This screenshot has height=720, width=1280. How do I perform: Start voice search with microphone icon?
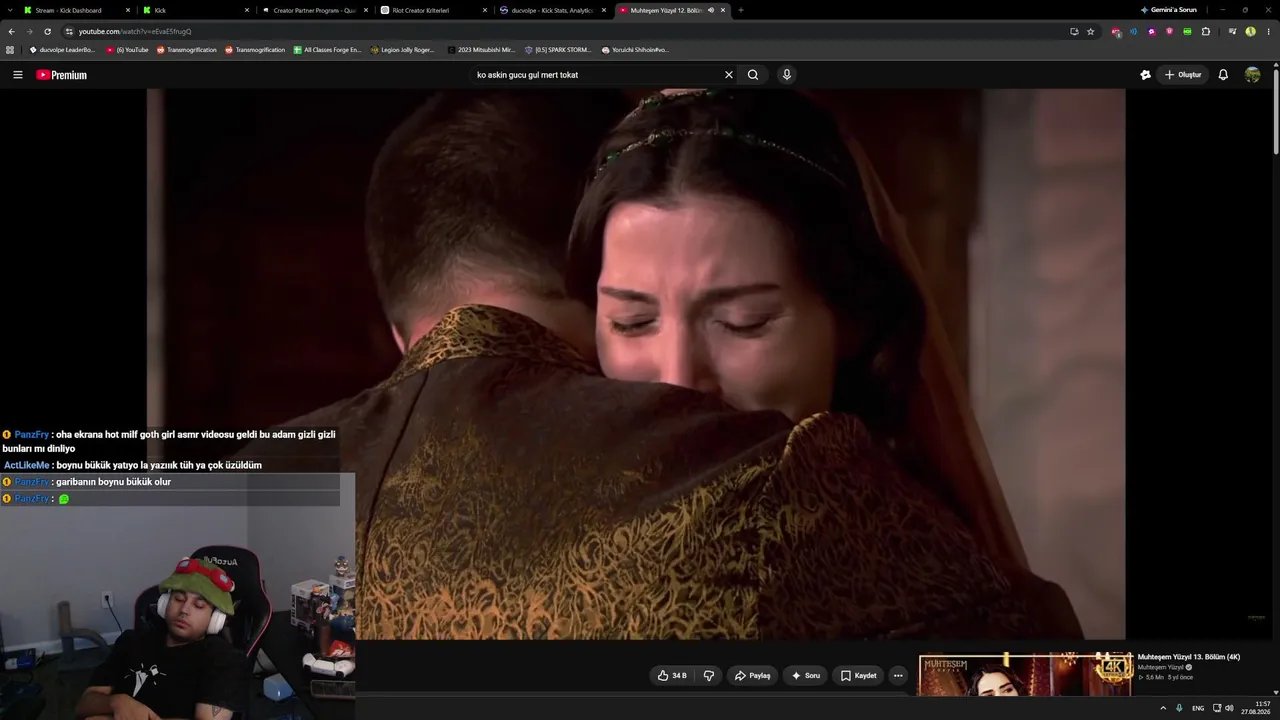(x=787, y=75)
